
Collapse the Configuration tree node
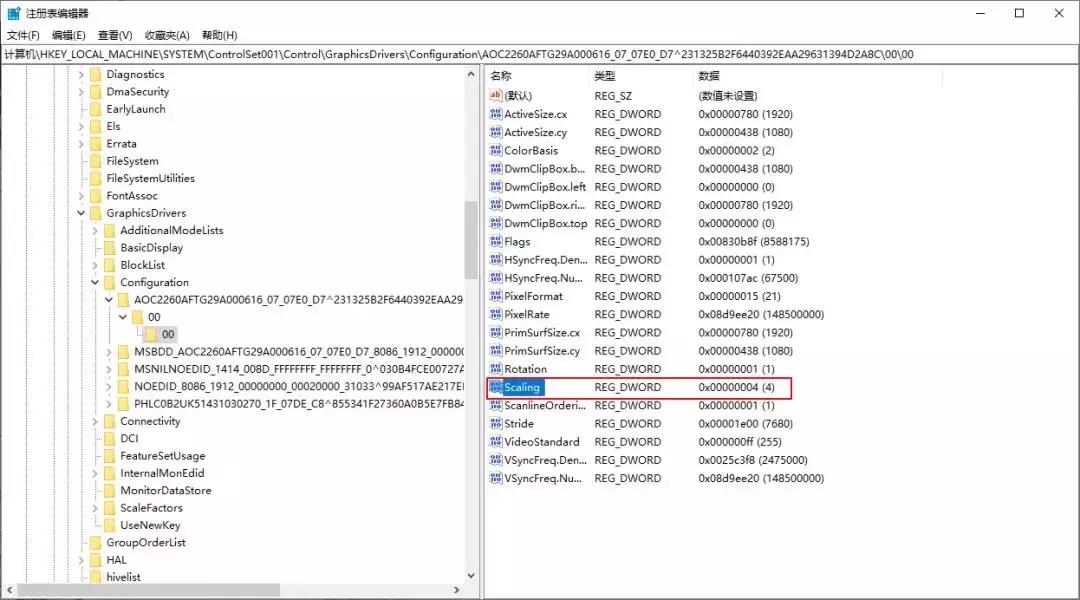pos(96,282)
